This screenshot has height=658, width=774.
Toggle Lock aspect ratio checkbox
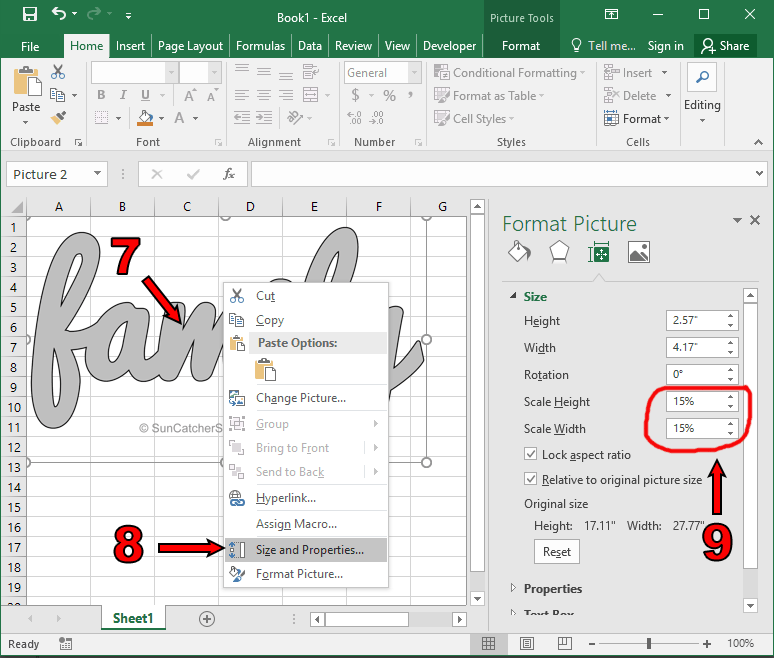531,454
